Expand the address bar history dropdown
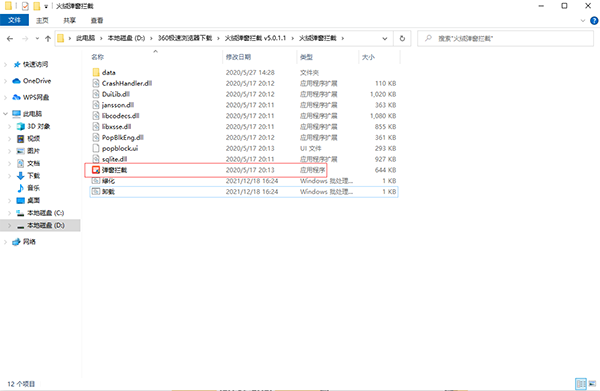 click(x=385, y=38)
